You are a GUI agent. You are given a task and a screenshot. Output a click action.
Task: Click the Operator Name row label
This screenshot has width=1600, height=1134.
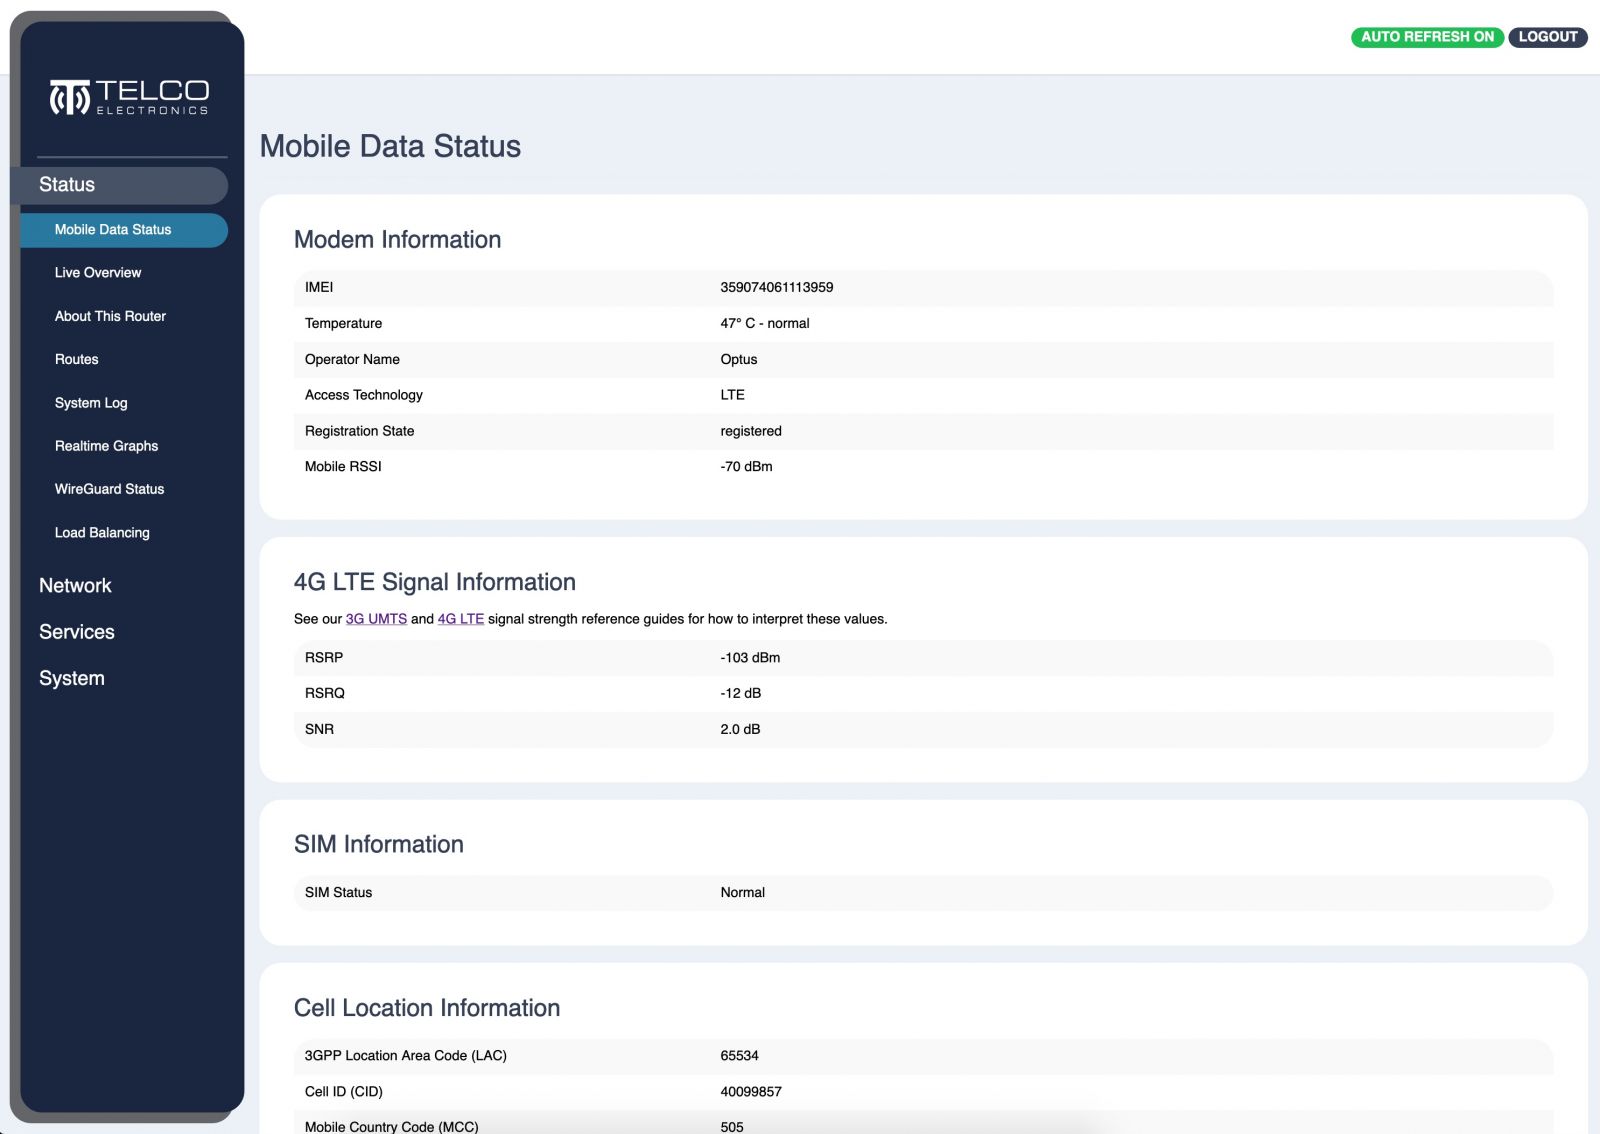click(x=352, y=359)
